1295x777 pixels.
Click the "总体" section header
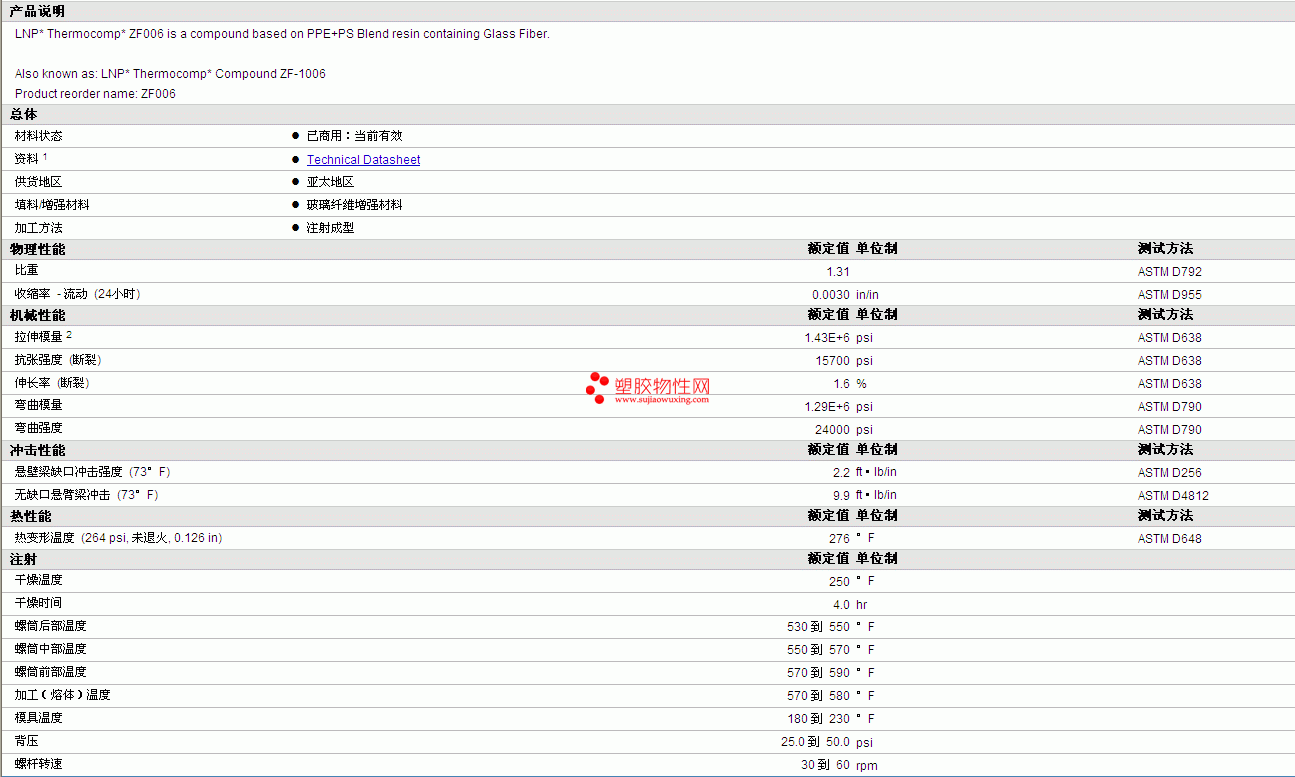pos(24,115)
